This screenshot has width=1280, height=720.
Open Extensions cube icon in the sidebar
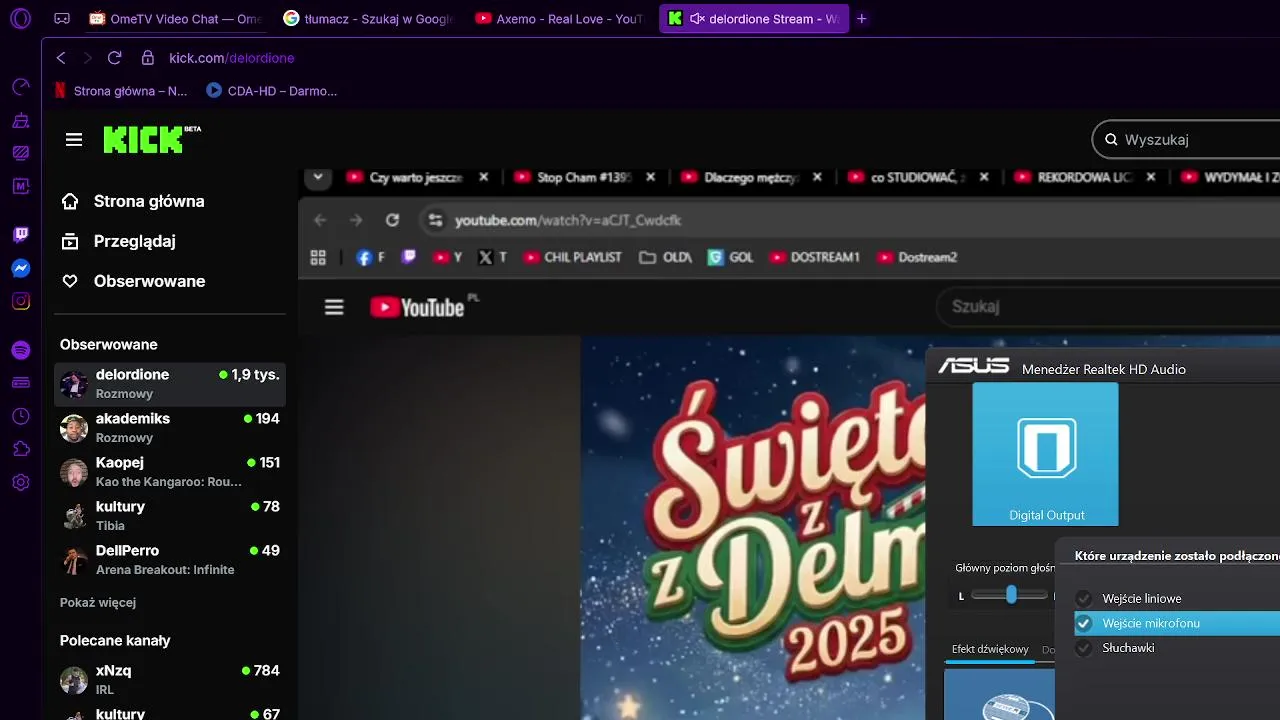click(20, 449)
